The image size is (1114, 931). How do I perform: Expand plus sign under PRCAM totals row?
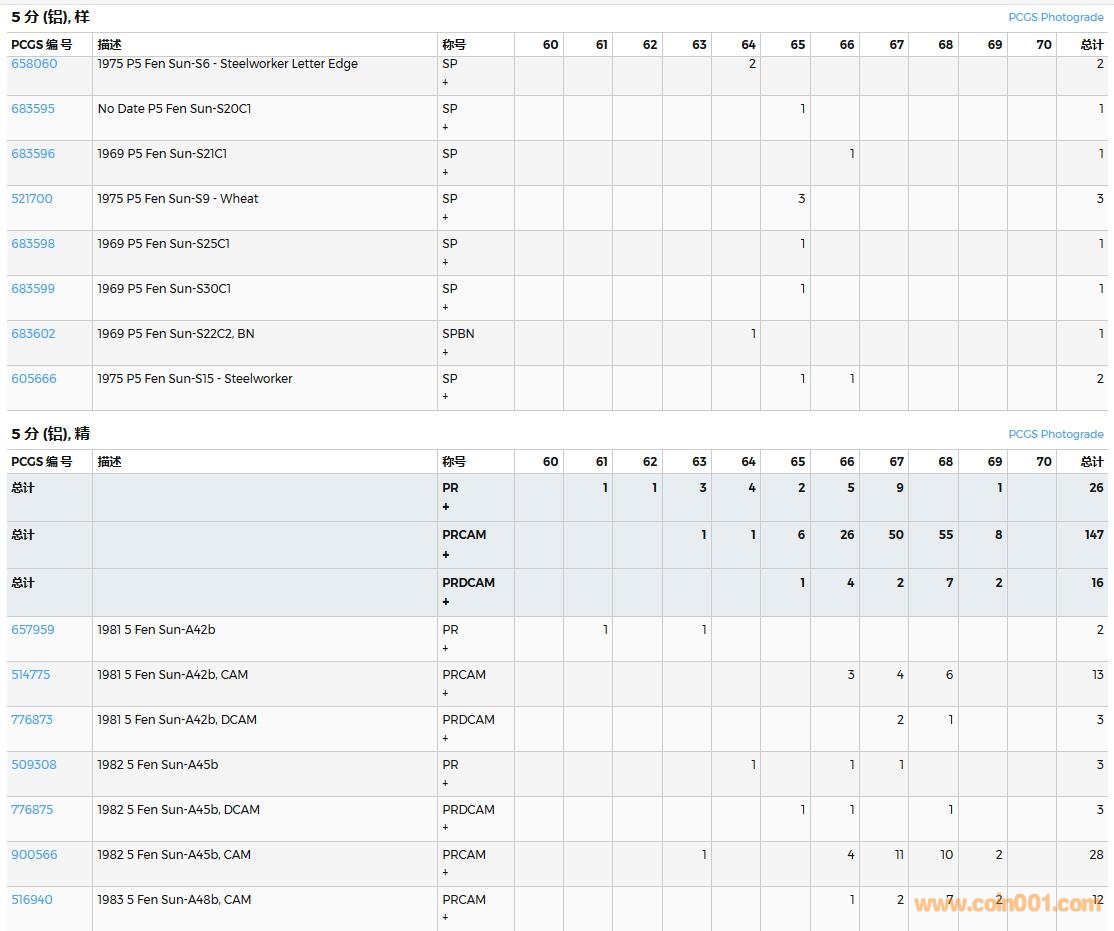[x=446, y=555]
